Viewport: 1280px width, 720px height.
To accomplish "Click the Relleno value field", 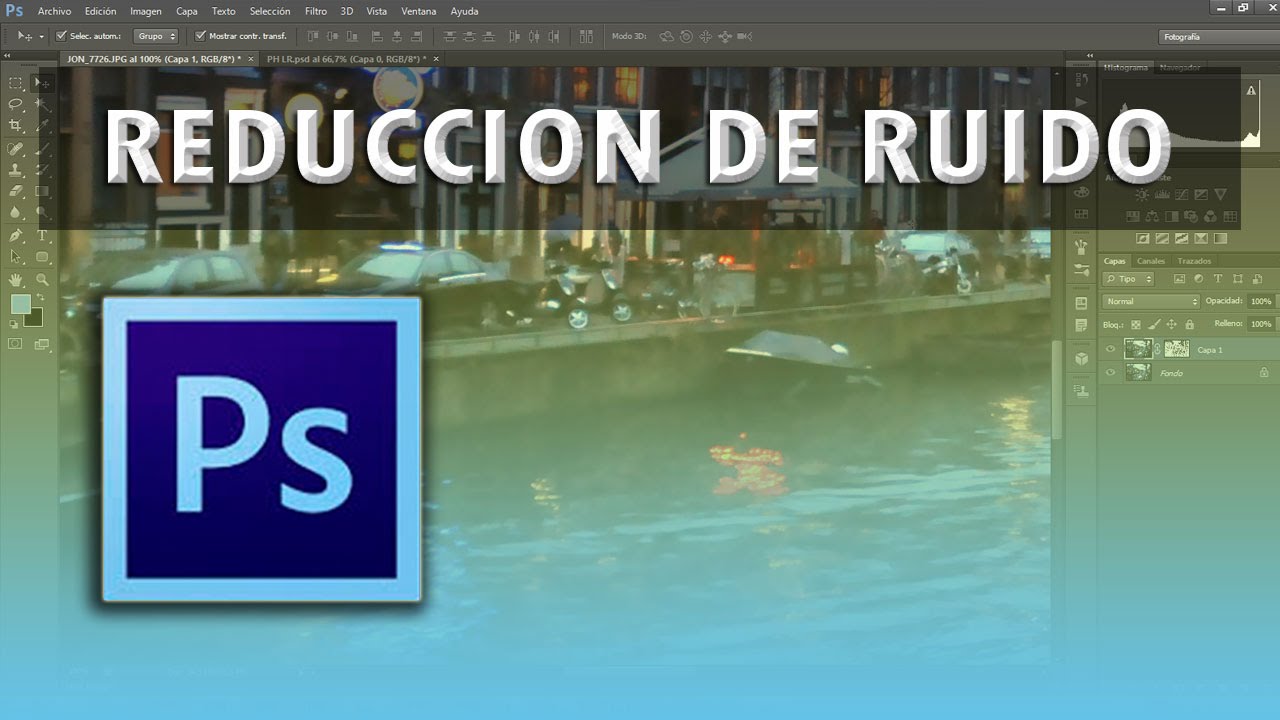I will [x=1261, y=324].
